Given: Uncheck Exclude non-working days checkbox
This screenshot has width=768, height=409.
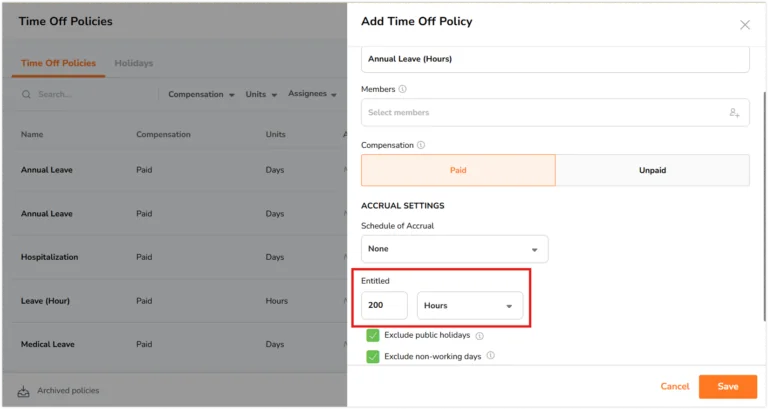Looking at the screenshot, I should [x=373, y=357].
